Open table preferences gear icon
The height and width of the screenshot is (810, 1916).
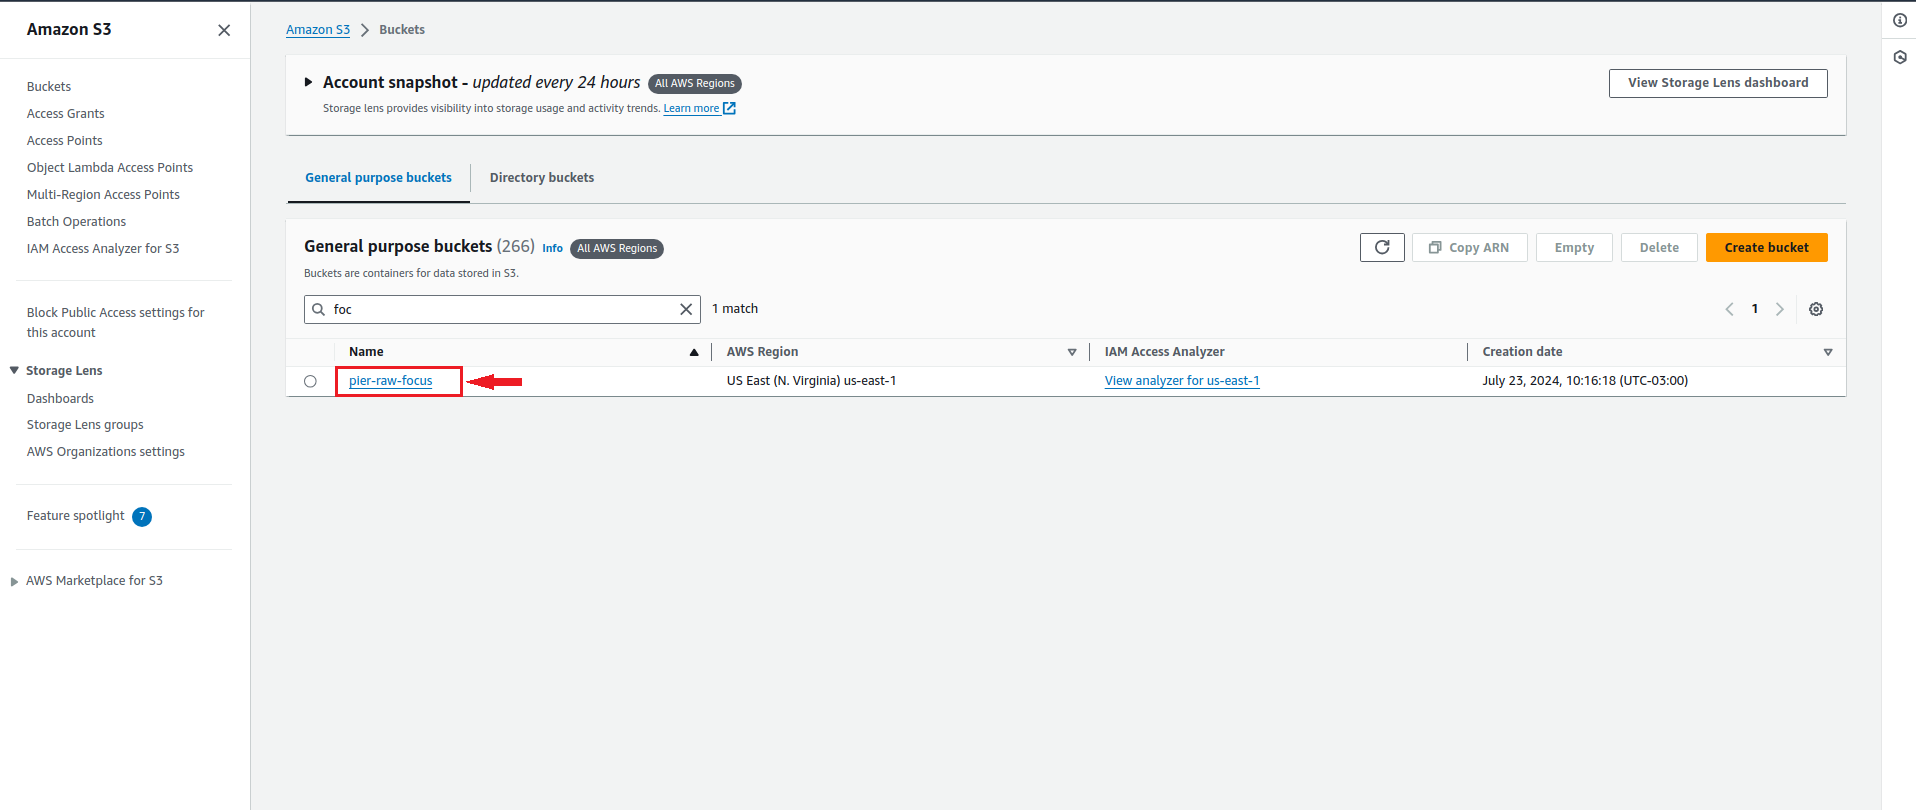(1815, 309)
